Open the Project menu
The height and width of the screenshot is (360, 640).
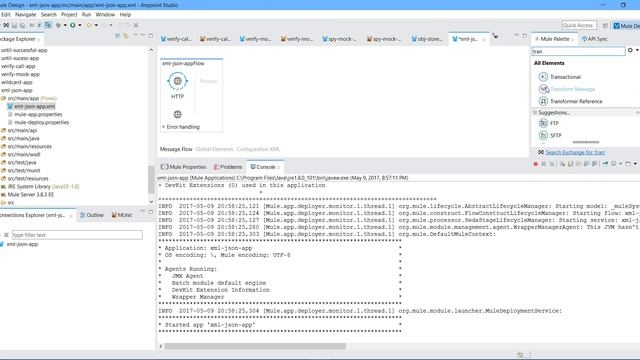69,14
